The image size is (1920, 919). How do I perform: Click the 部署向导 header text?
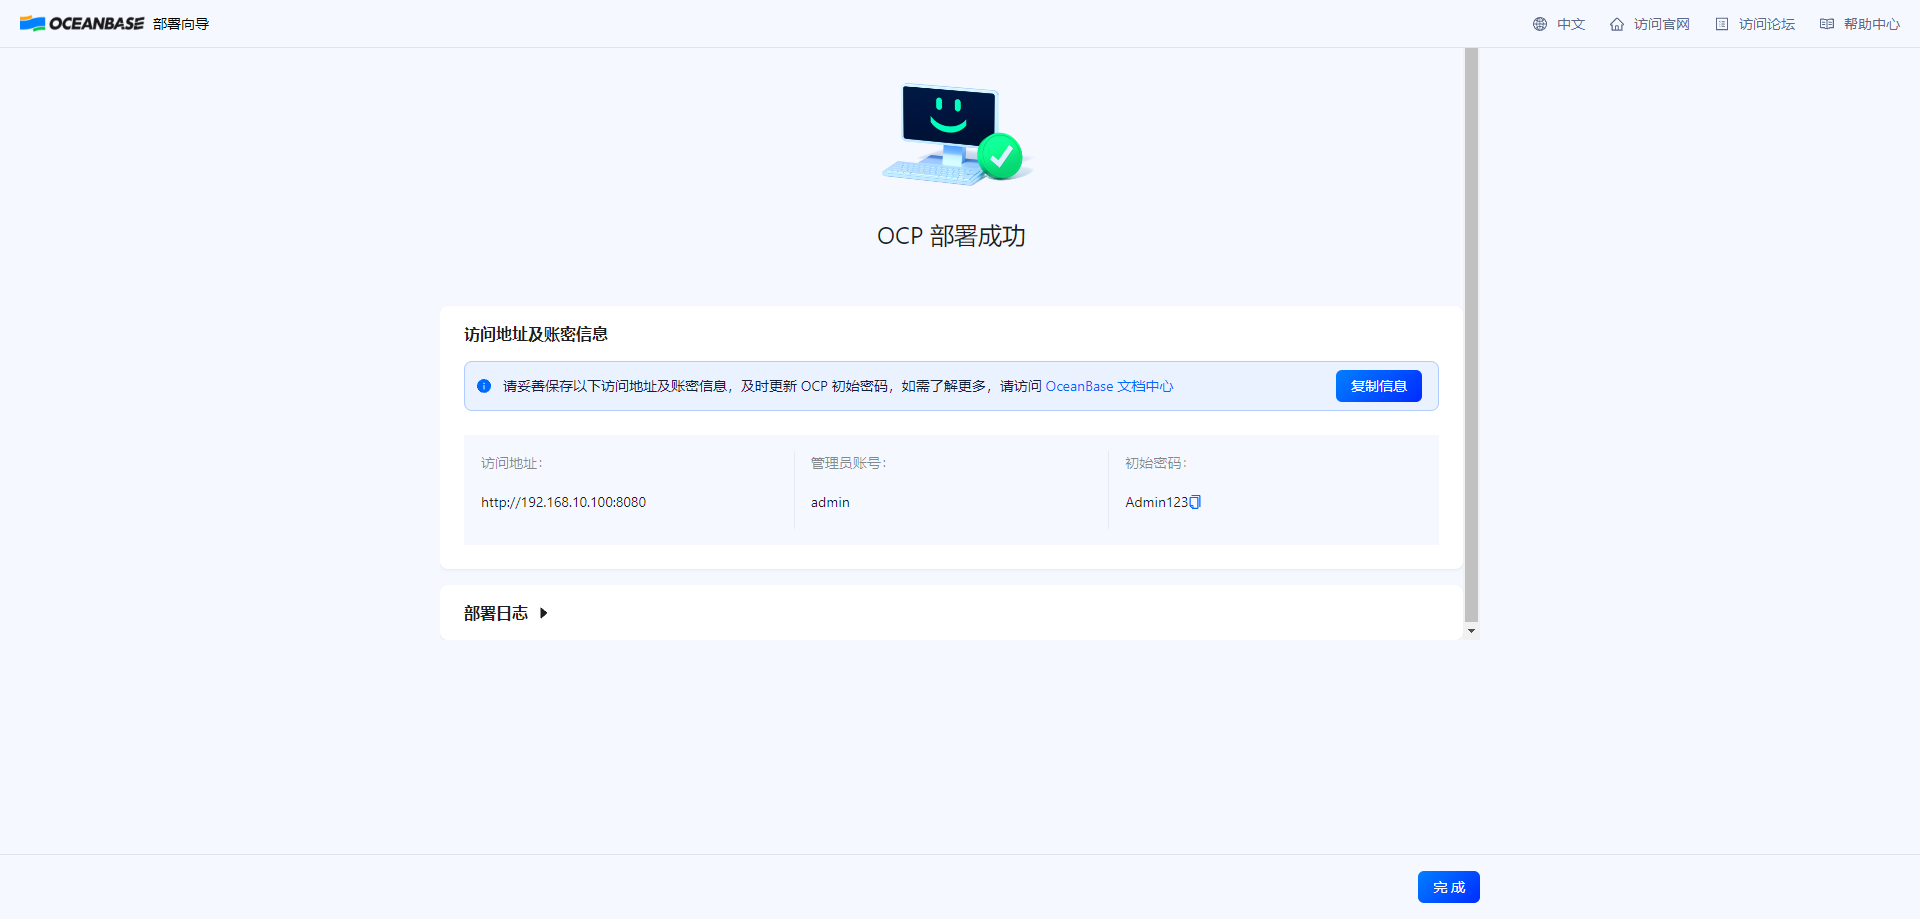tap(181, 24)
